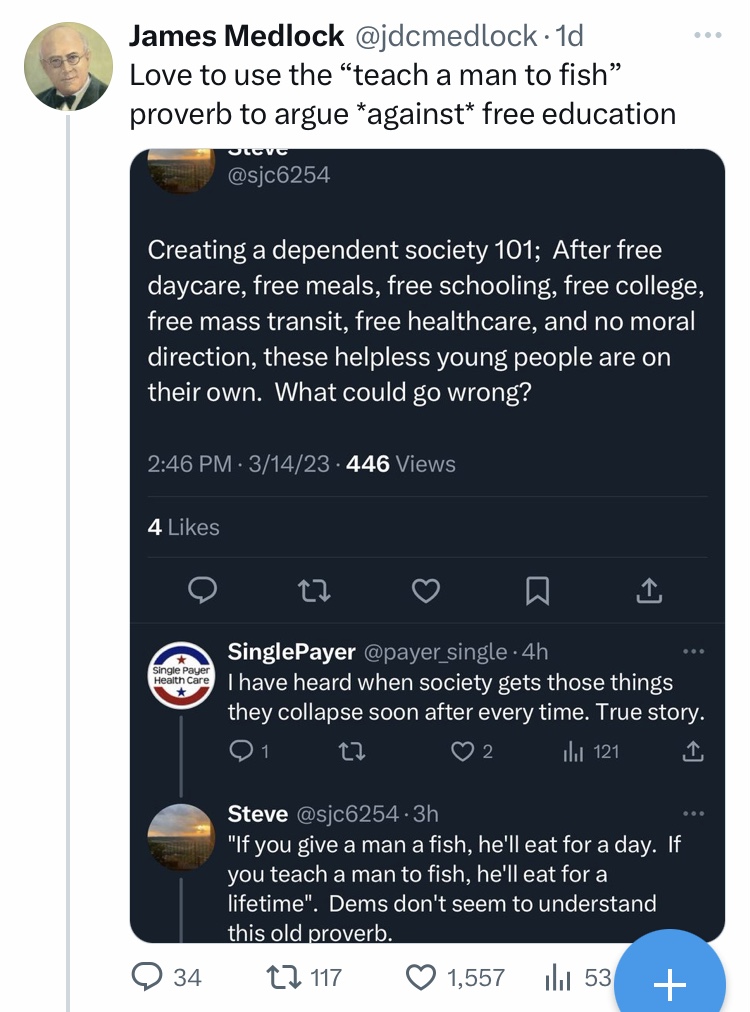View the 4 Likes list
750x1012 pixels.
click(183, 527)
